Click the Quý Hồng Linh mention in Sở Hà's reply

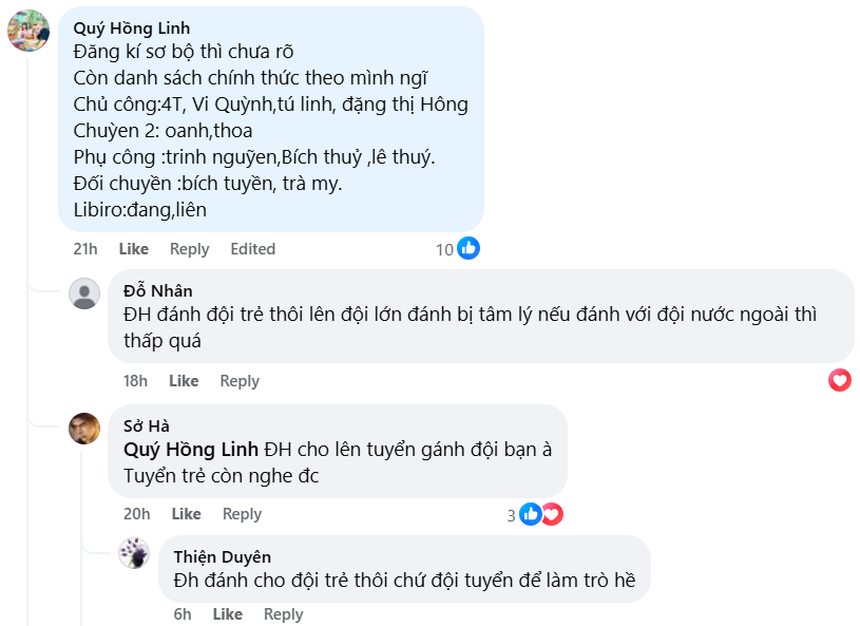[x=191, y=450]
